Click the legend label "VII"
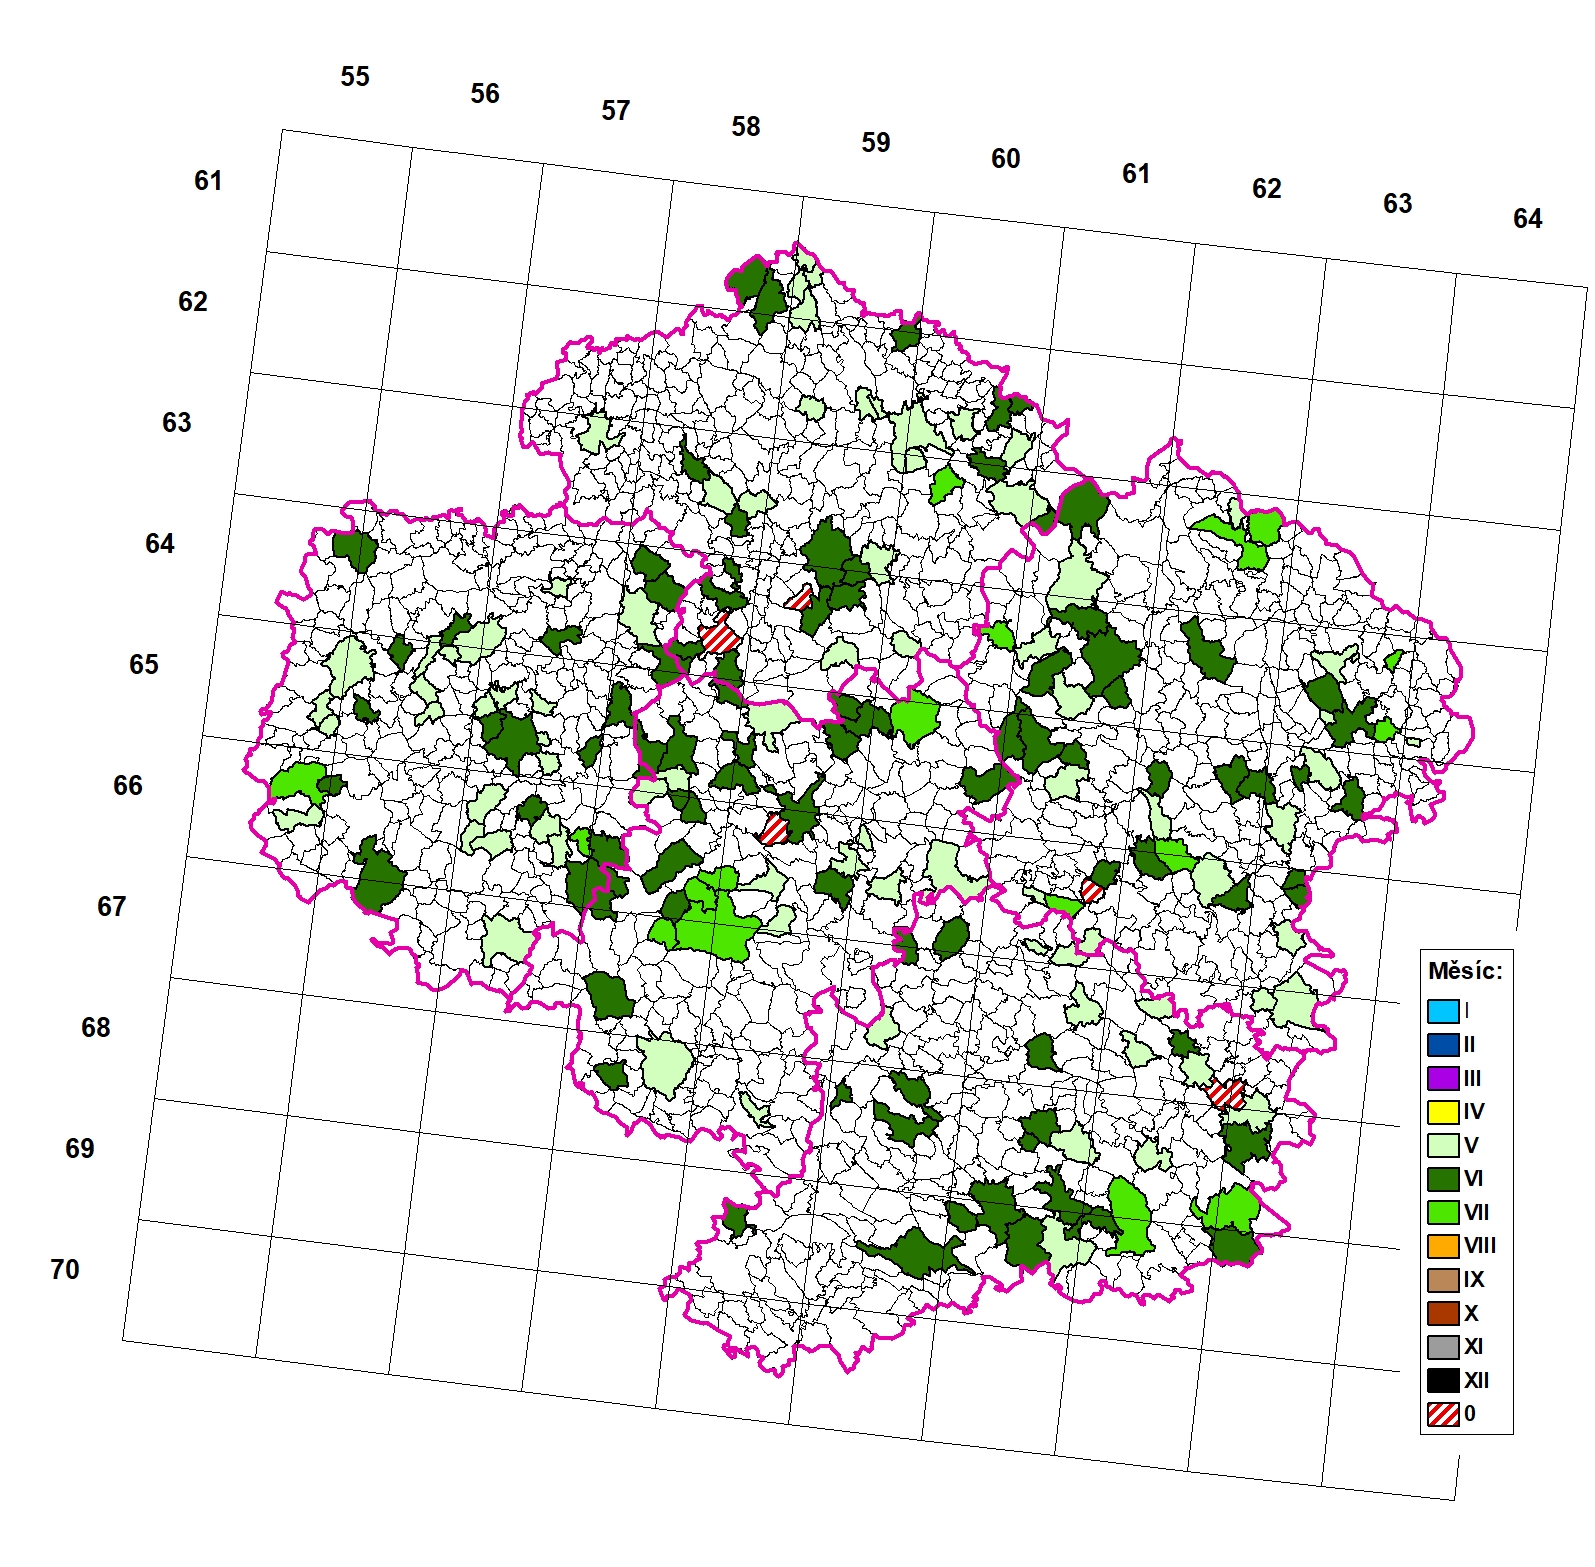 (x=1477, y=1212)
